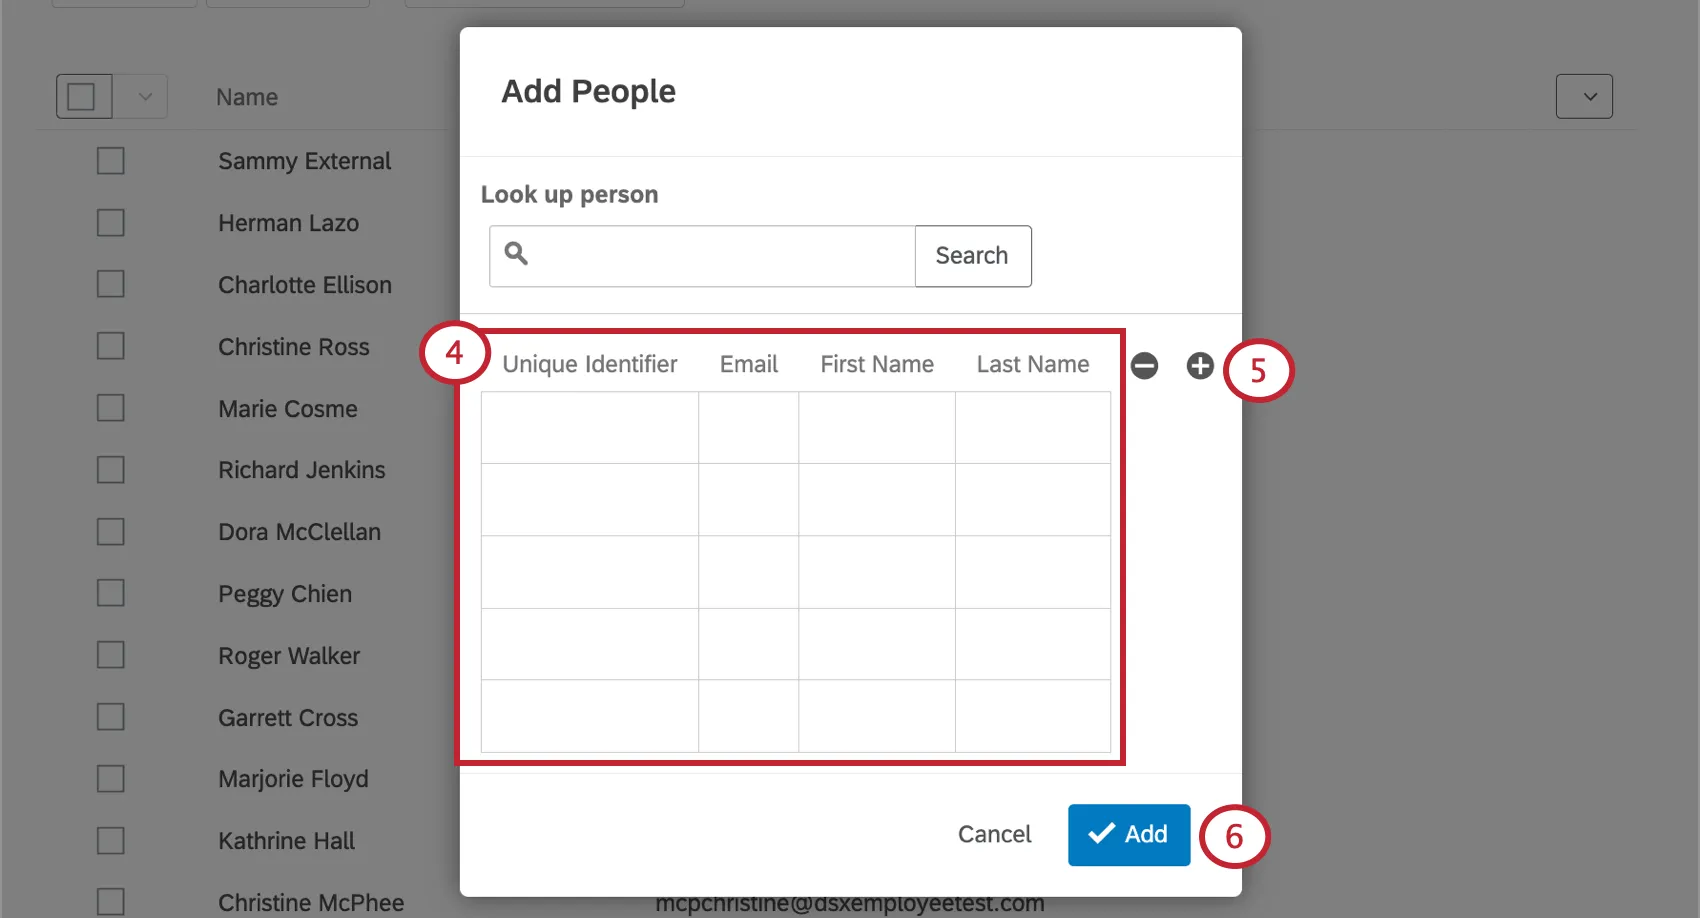This screenshot has height=918, width=1700.
Task: Check the checkbox next to Sammy External
Action: tap(110, 160)
